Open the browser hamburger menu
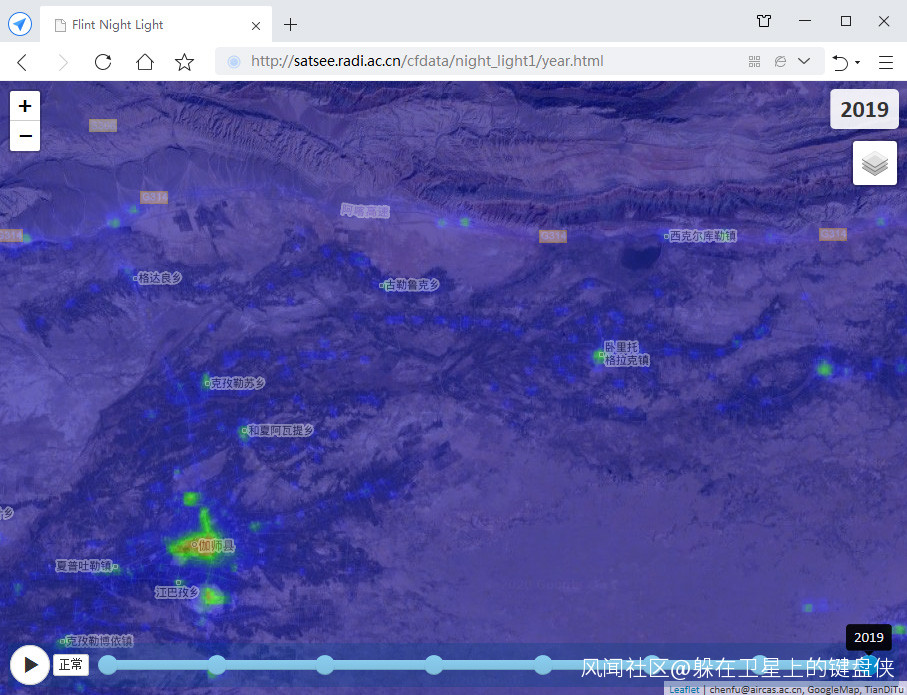907x695 pixels. pos(886,62)
